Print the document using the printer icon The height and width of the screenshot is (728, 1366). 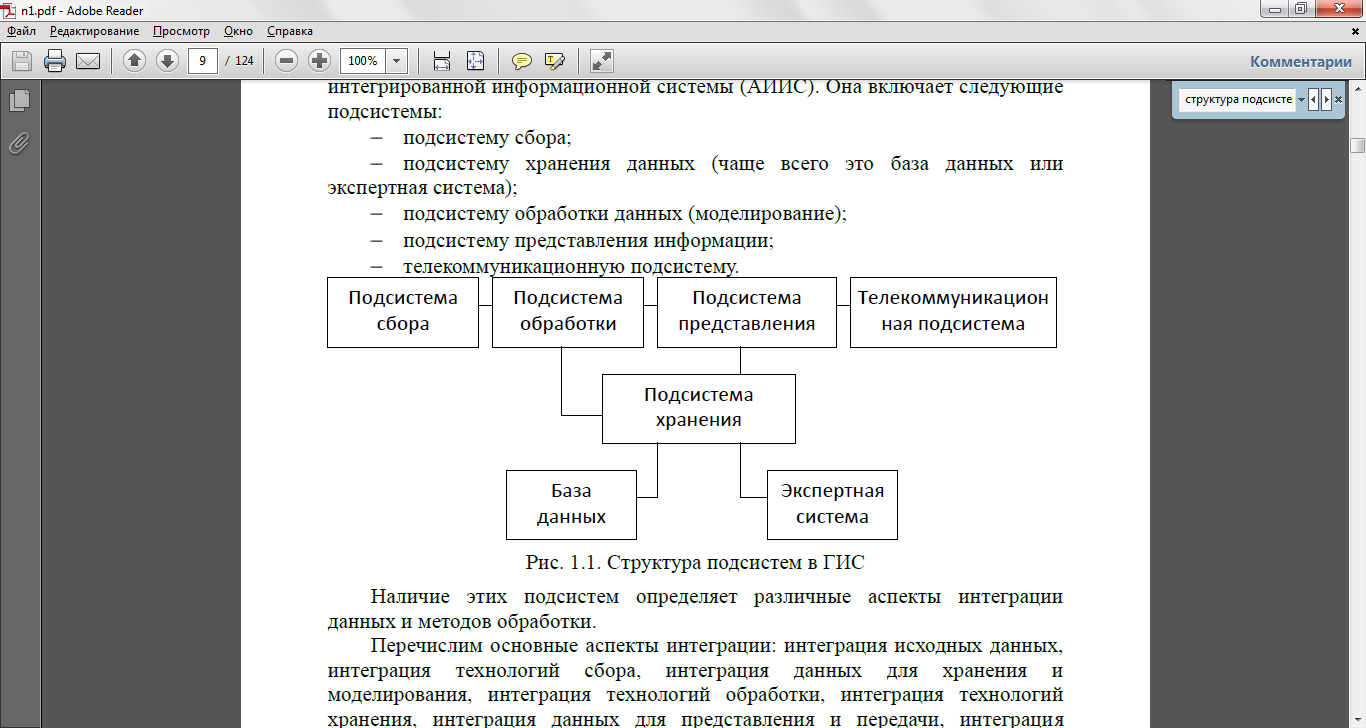click(x=55, y=61)
